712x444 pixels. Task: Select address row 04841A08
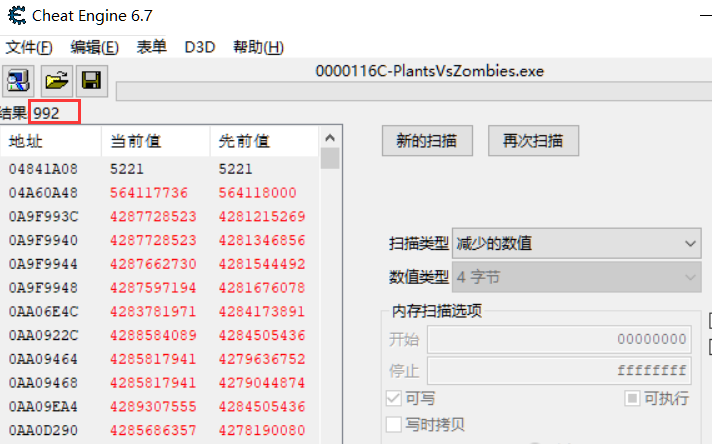pyautogui.click(x=160, y=169)
